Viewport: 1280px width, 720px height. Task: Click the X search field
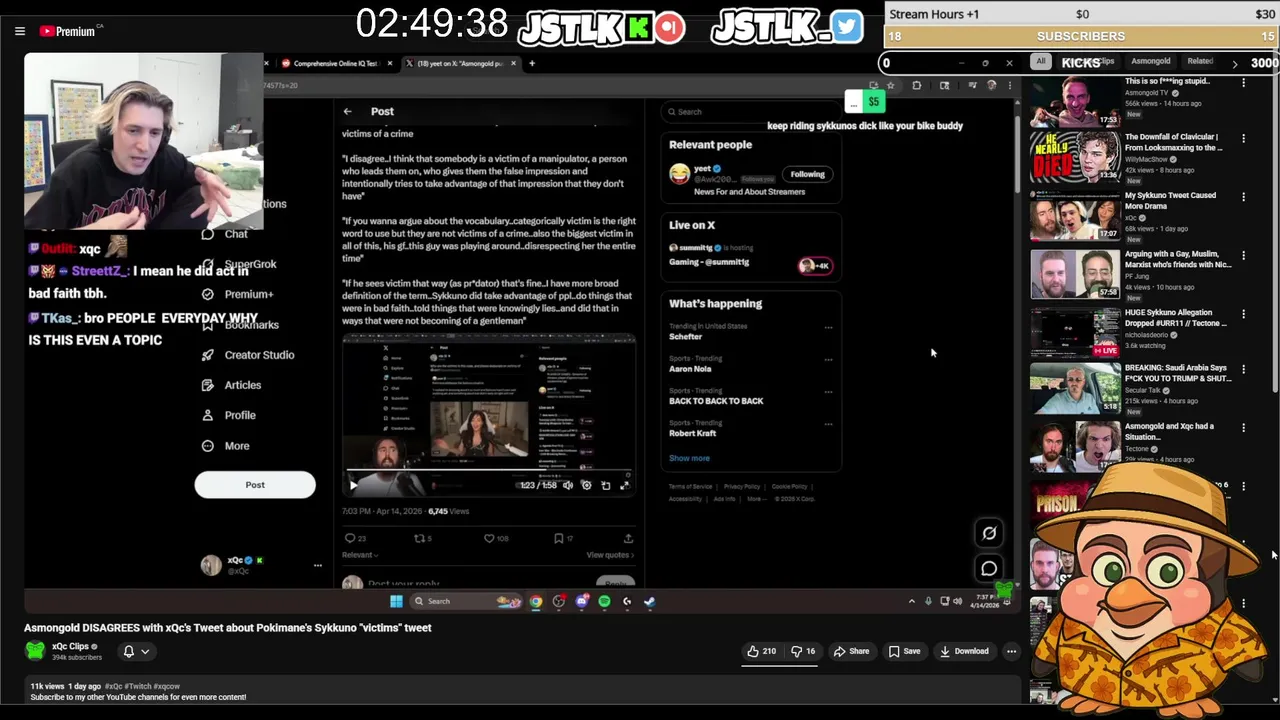coord(750,112)
